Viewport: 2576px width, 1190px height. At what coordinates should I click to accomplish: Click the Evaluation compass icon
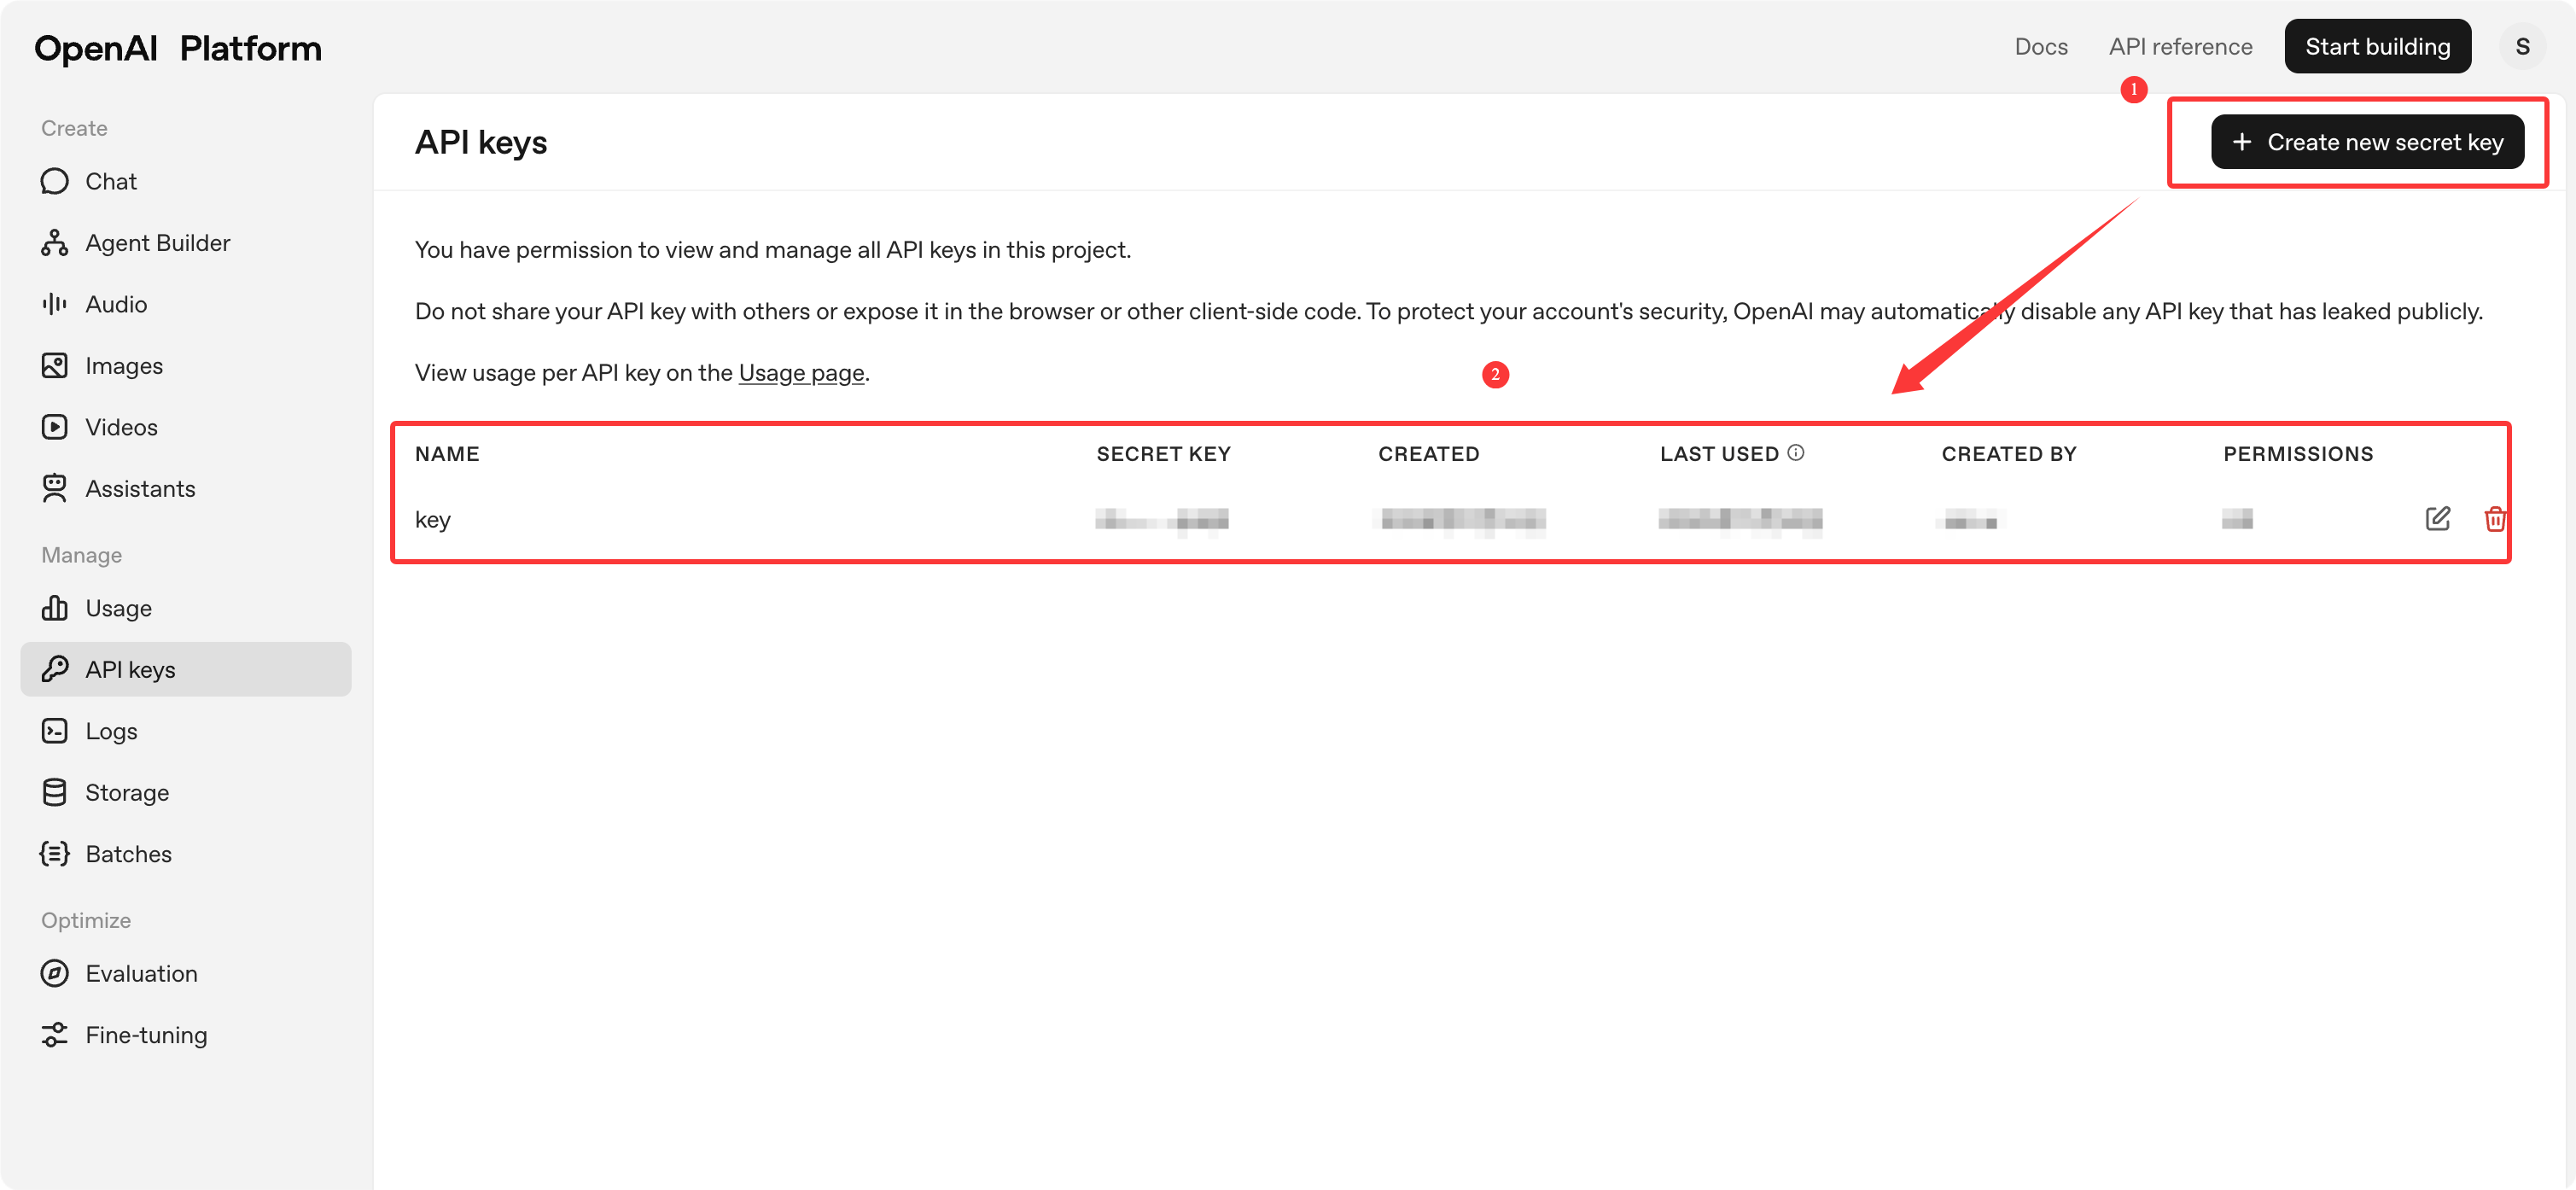(x=55, y=973)
